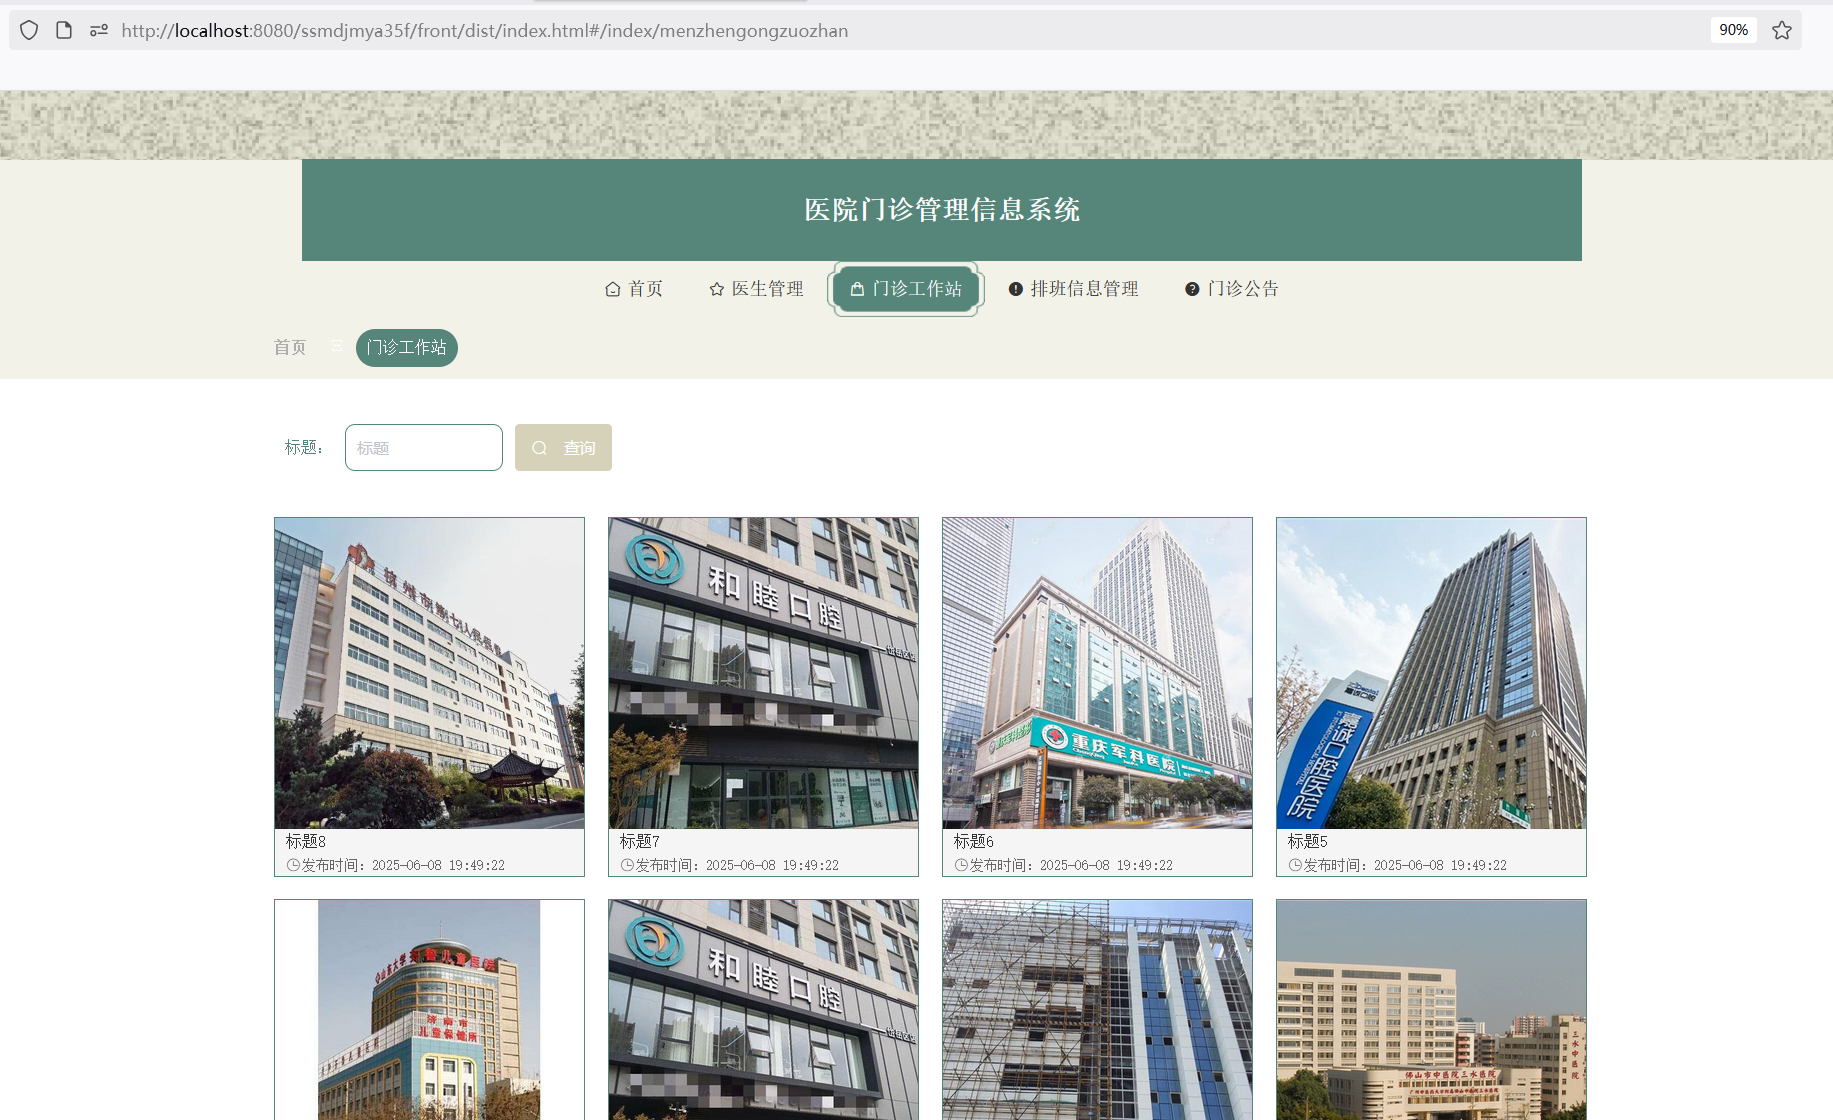Click the 门诊工作站 breadcrumb pill
The image size is (1833, 1120).
[x=406, y=347]
